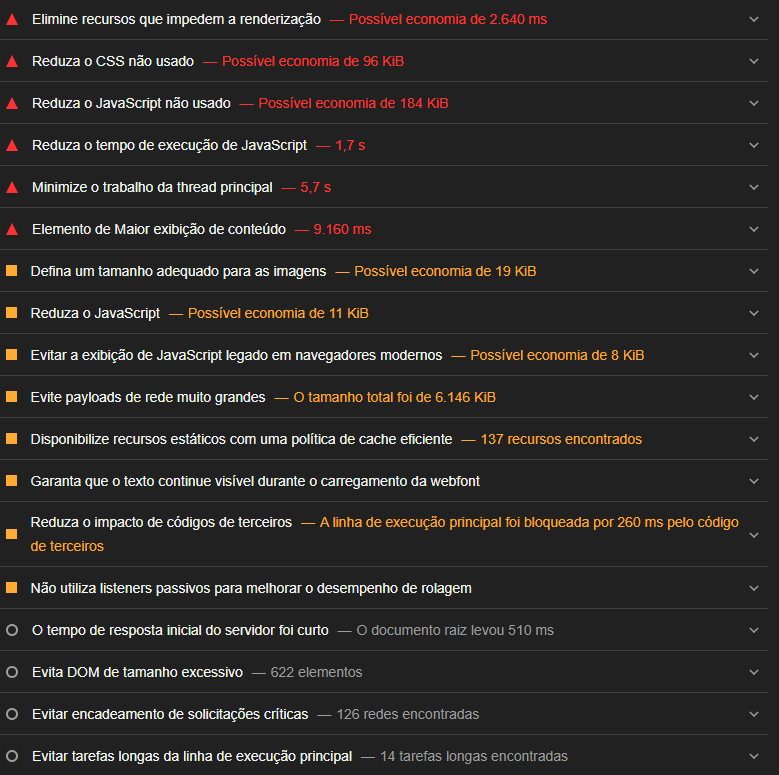Expand chevron for 'Reduza o tempo de execução de JavaScript'
The image size is (779, 775).
pos(754,145)
